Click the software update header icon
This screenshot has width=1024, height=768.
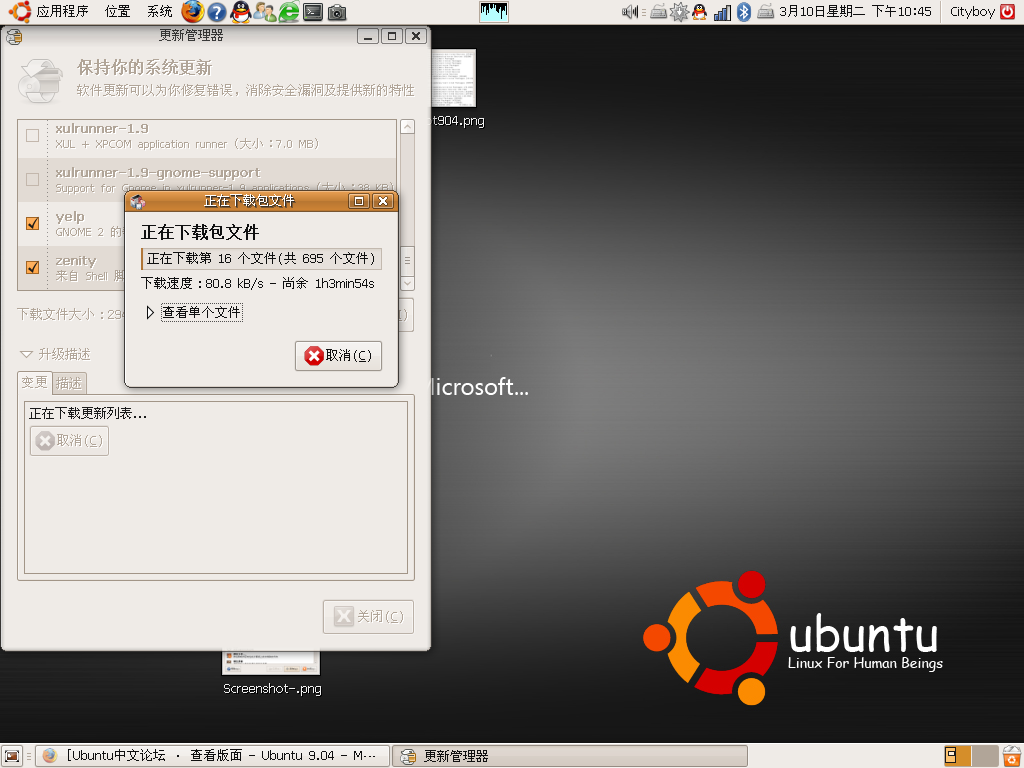click(x=40, y=80)
